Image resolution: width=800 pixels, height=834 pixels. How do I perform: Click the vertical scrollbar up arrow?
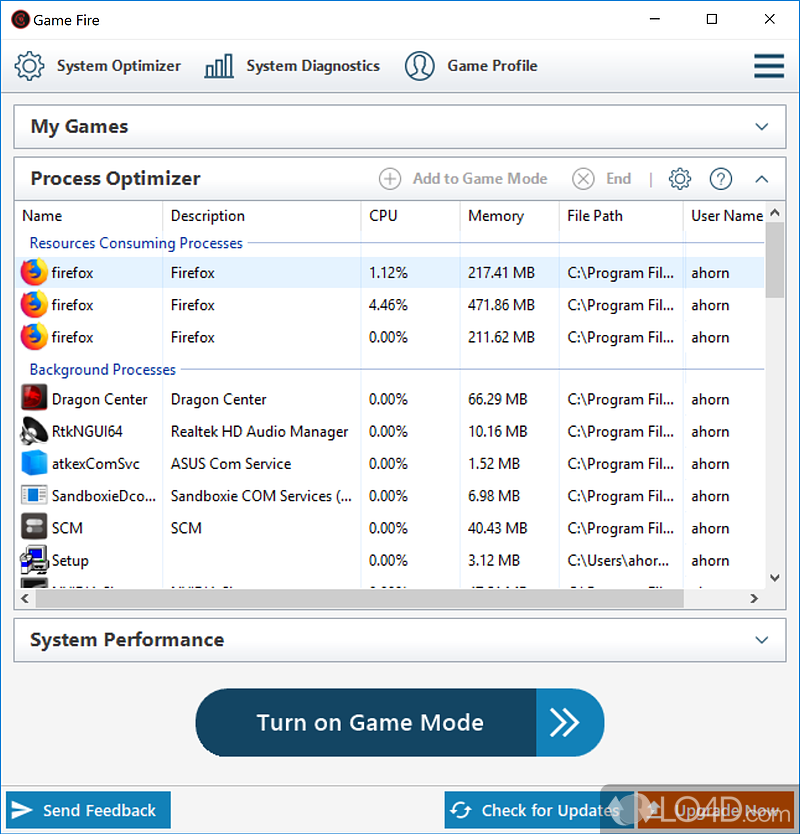[x=775, y=213]
